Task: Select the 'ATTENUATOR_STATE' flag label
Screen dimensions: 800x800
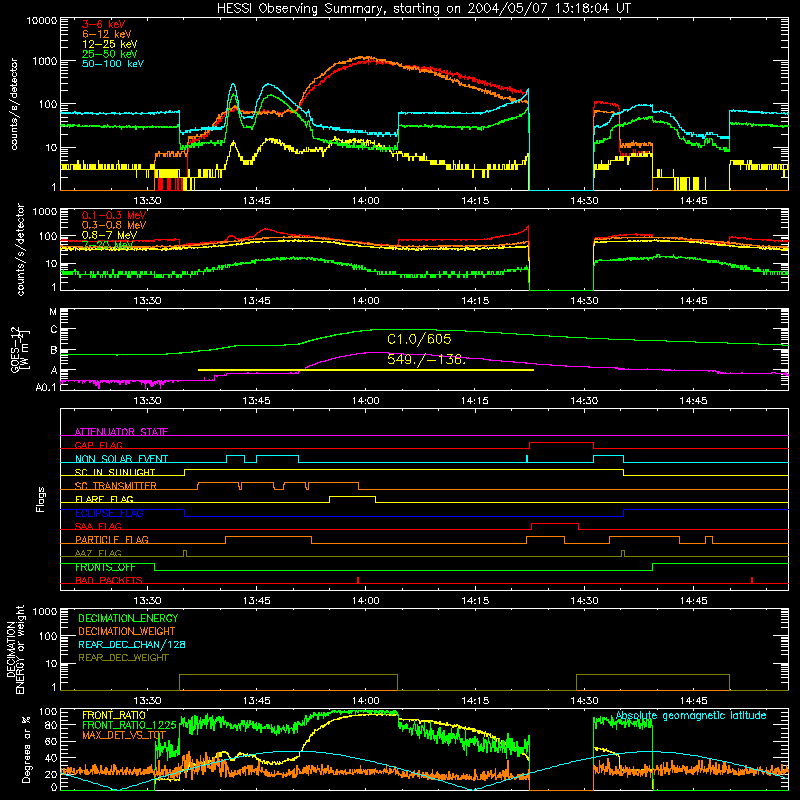Action: [121, 432]
